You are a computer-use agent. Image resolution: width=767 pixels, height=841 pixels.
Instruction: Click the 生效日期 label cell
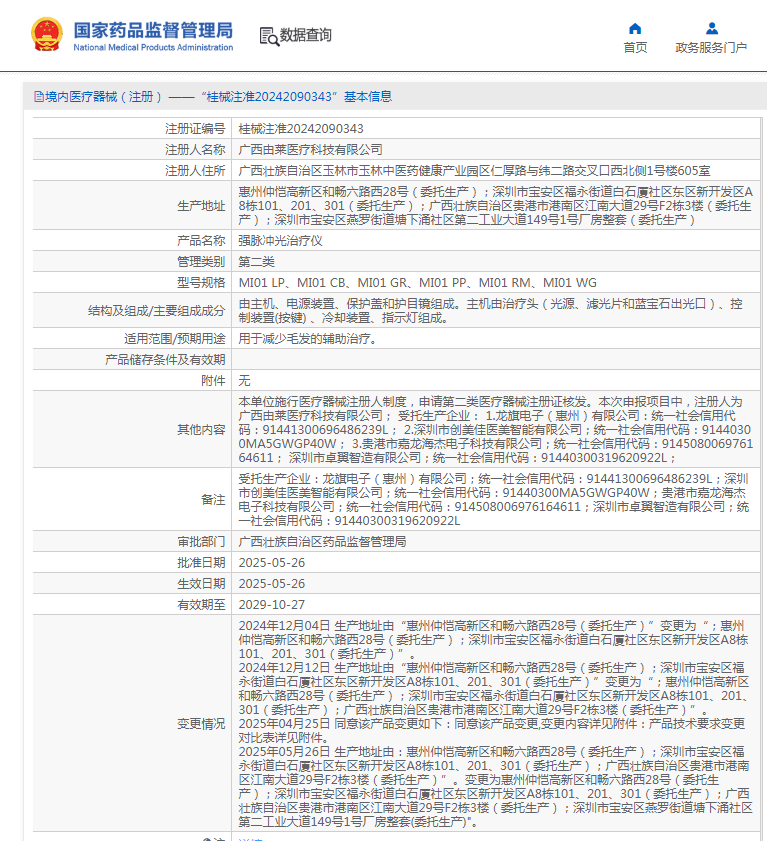(x=132, y=584)
